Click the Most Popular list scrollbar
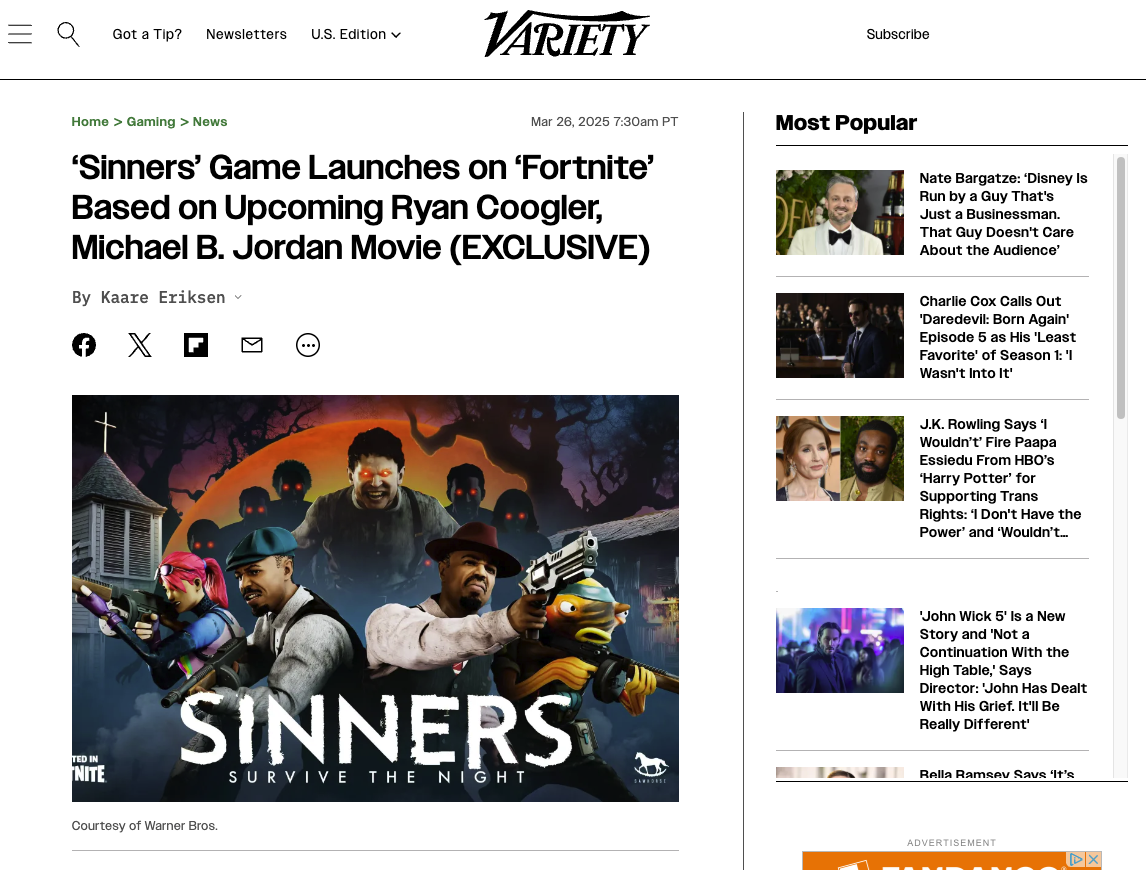The width and height of the screenshot is (1146, 870). (1121, 288)
